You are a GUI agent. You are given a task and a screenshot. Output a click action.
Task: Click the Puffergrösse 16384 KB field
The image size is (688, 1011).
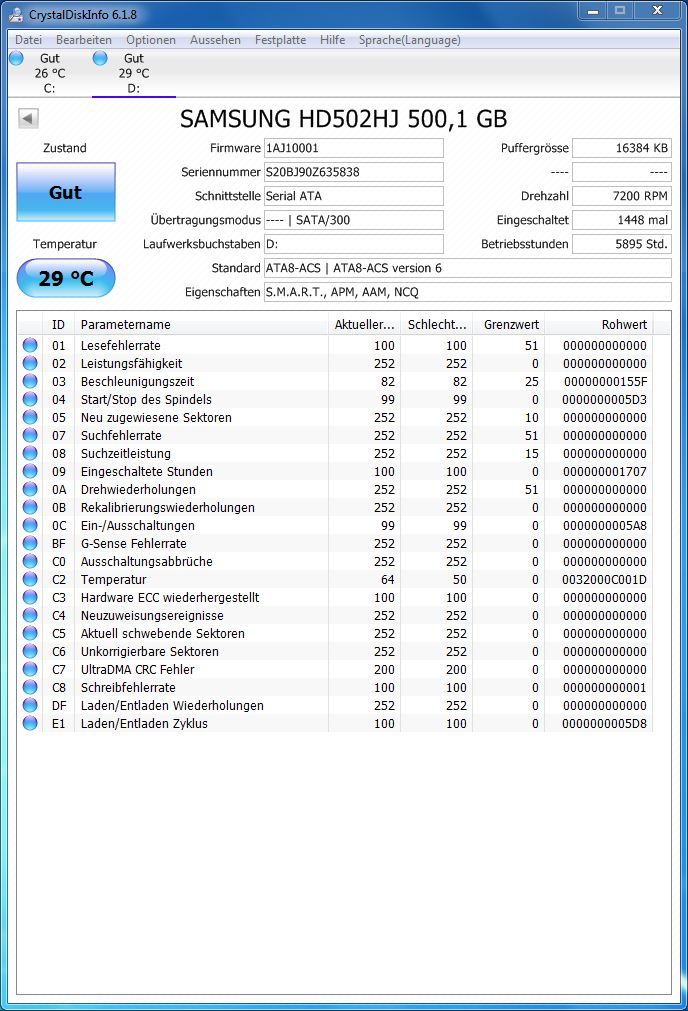coord(622,148)
